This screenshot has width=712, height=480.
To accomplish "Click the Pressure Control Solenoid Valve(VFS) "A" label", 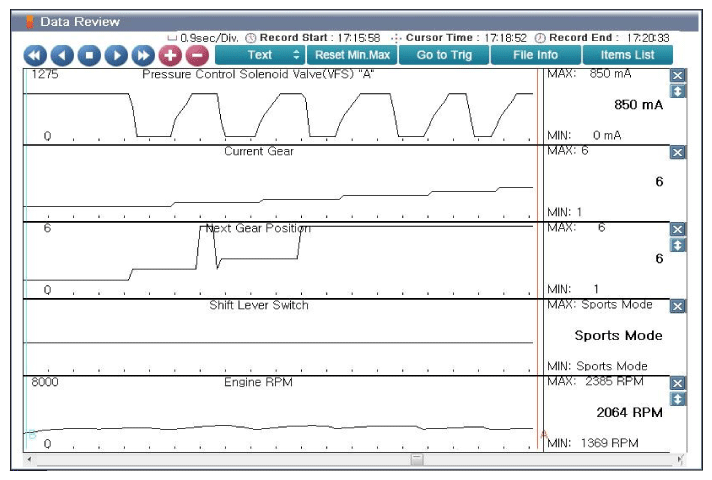I will click(x=258, y=74).
